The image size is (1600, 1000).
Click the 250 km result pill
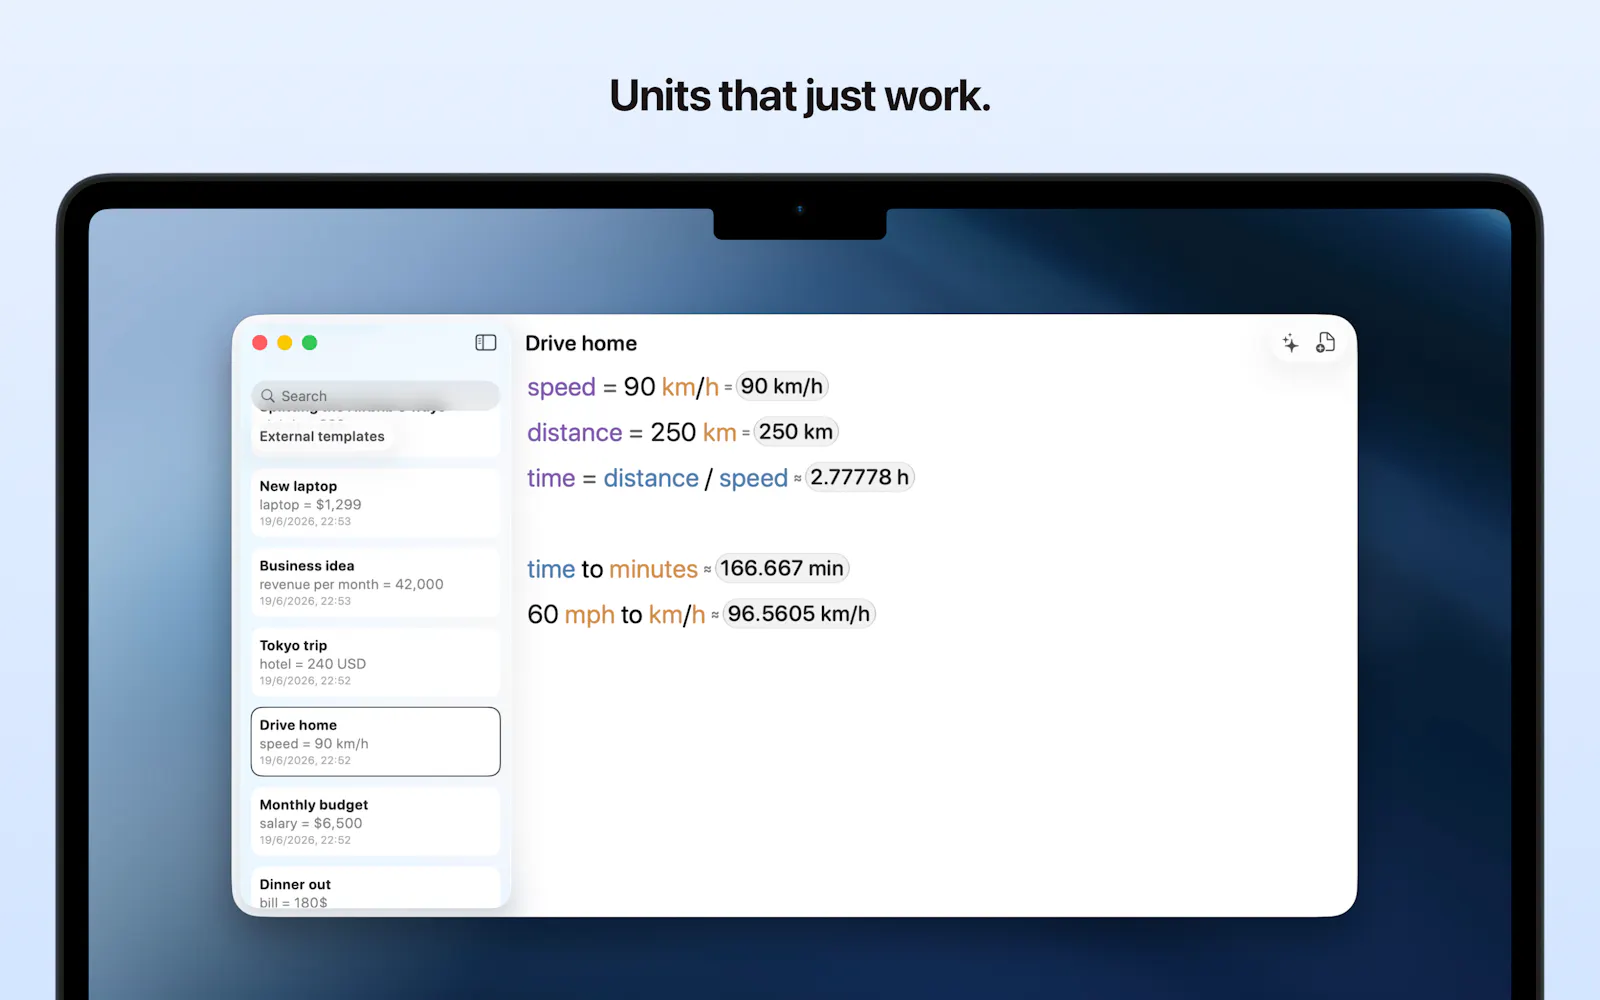pos(796,432)
